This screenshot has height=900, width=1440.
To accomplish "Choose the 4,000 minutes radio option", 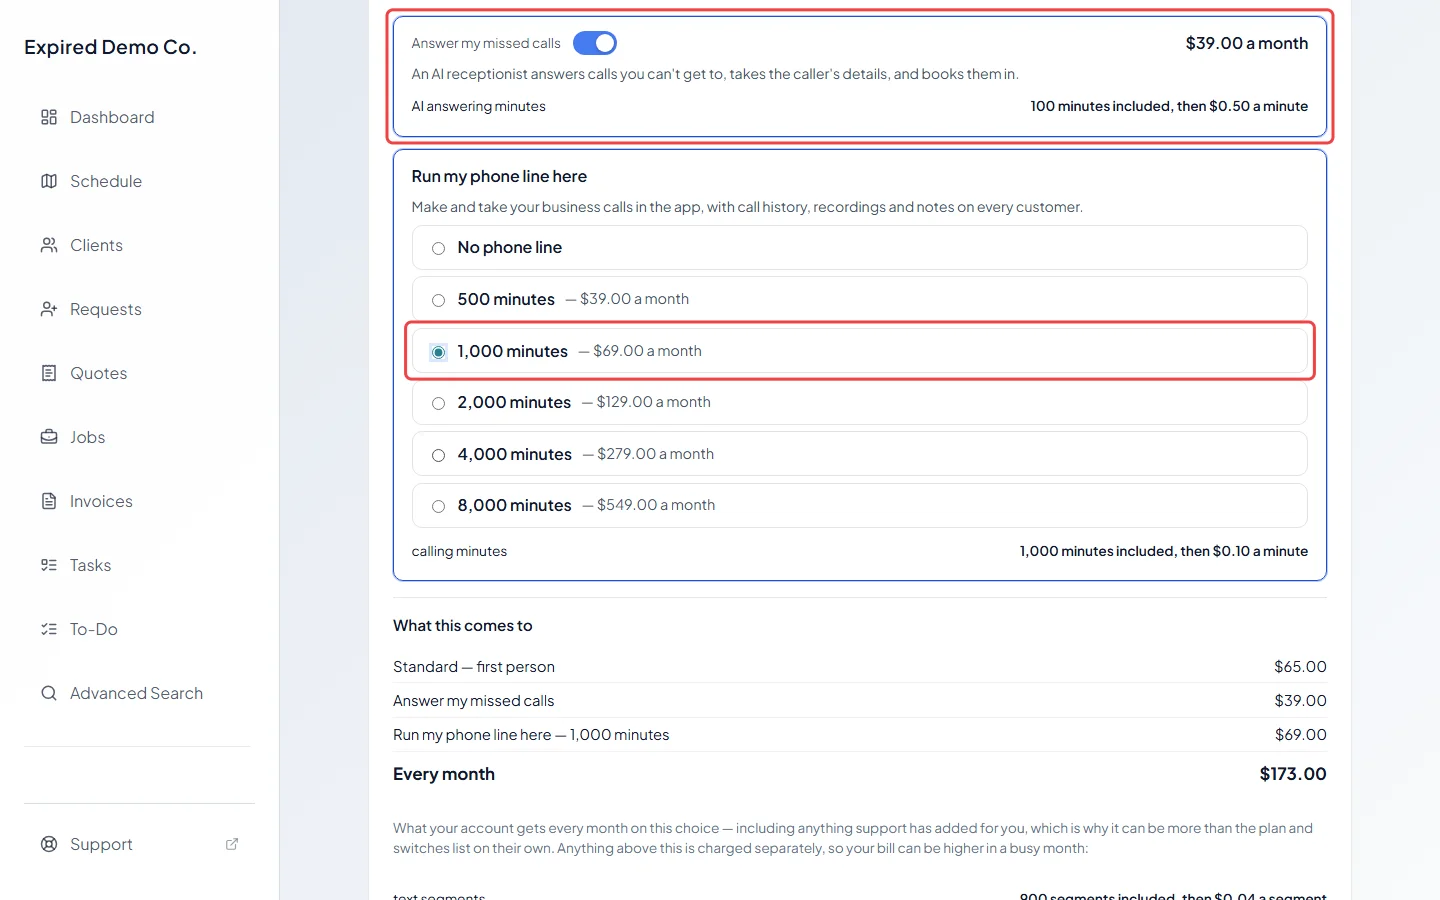I will [438, 455].
